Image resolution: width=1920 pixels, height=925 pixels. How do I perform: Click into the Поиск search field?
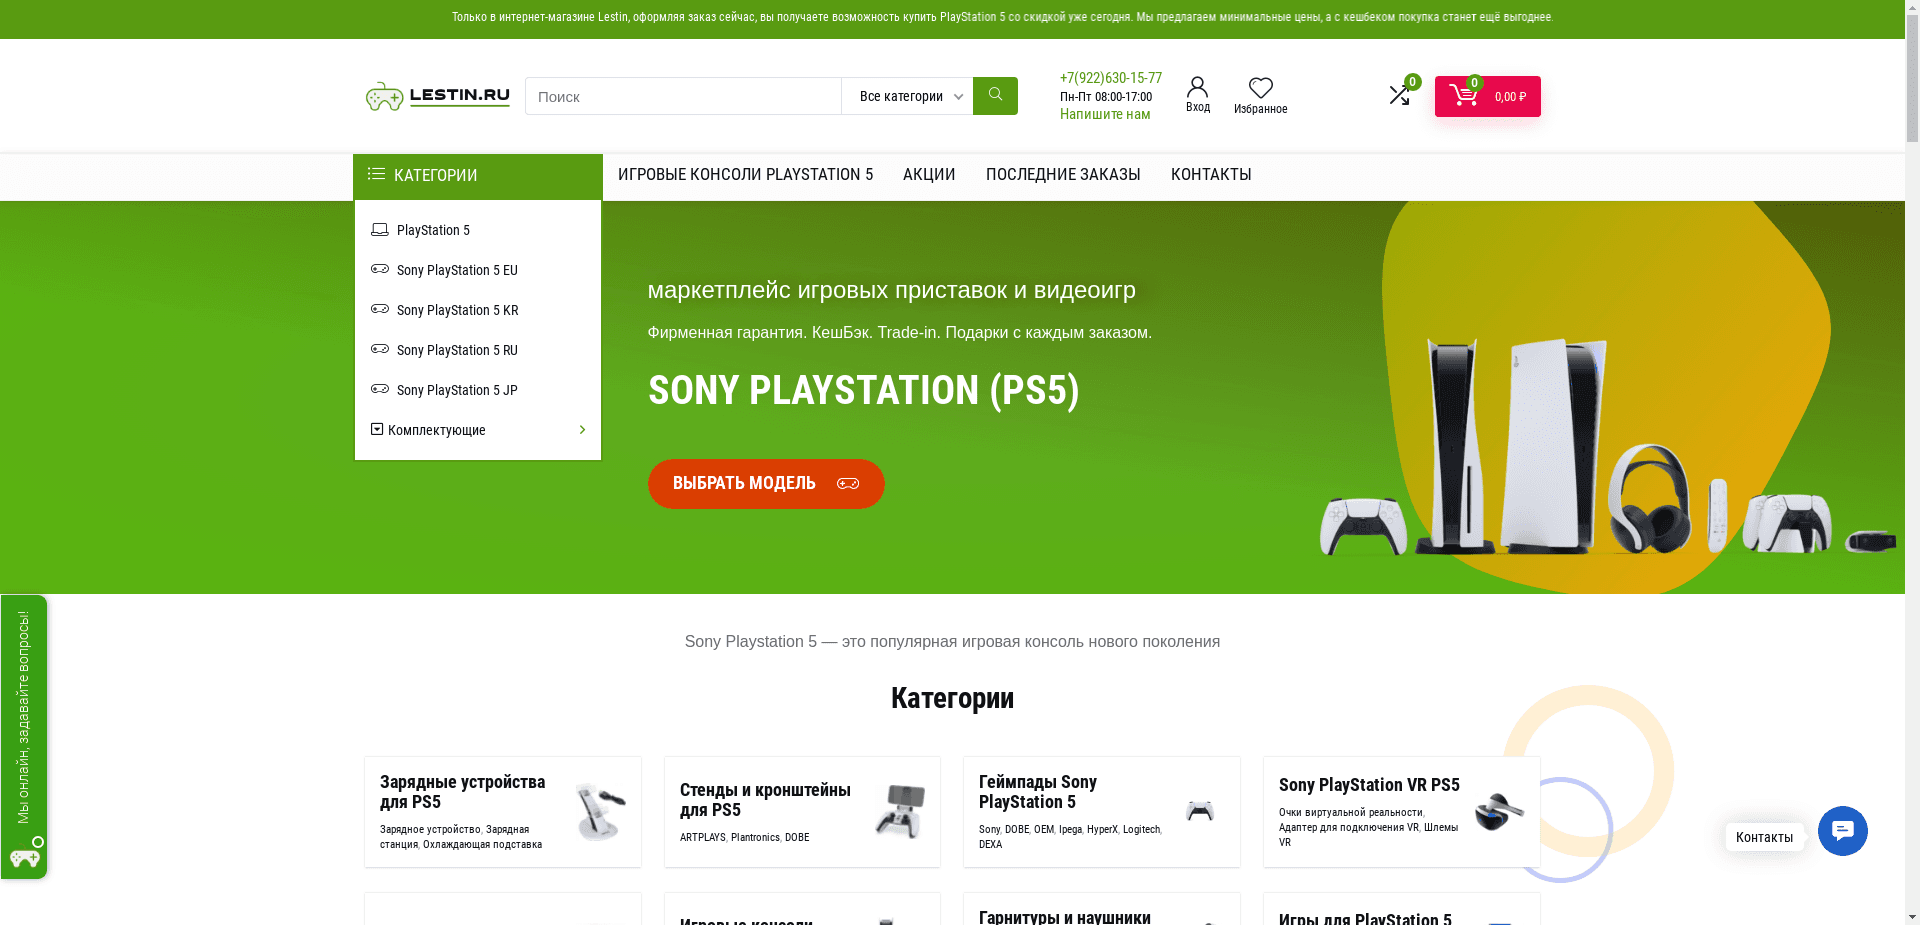point(683,96)
